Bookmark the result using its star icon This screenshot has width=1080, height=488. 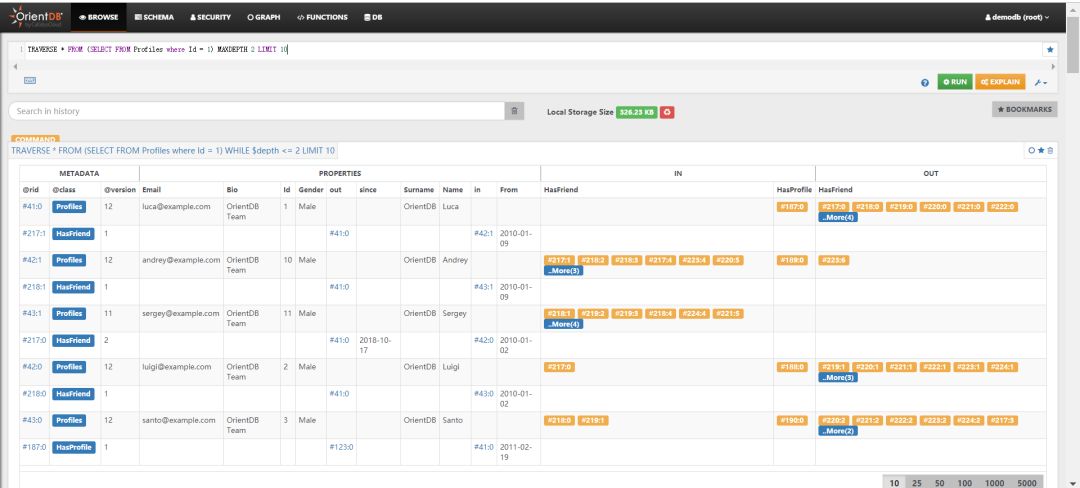(1041, 150)
